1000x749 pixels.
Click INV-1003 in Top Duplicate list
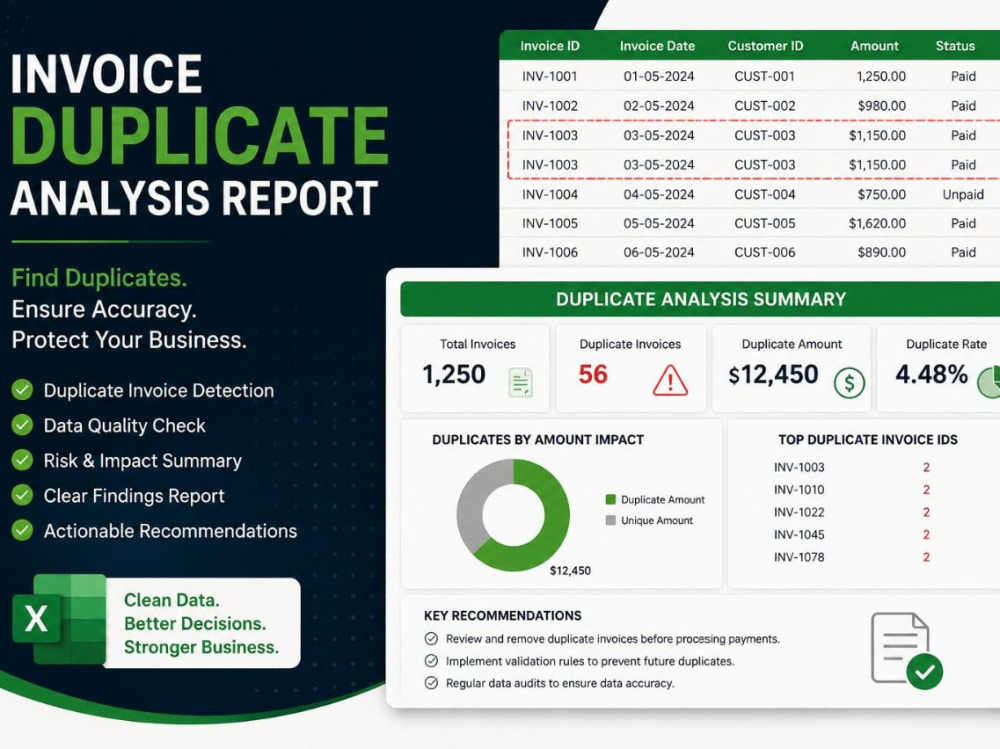(x=799, y=468)
